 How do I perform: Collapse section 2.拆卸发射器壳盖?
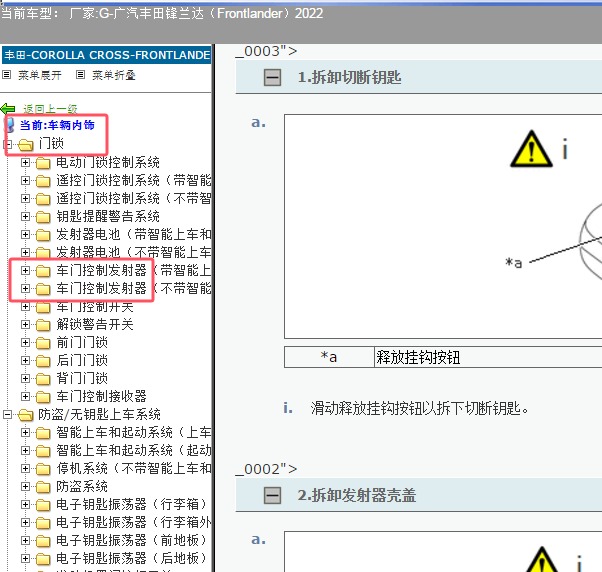[273, 495]
